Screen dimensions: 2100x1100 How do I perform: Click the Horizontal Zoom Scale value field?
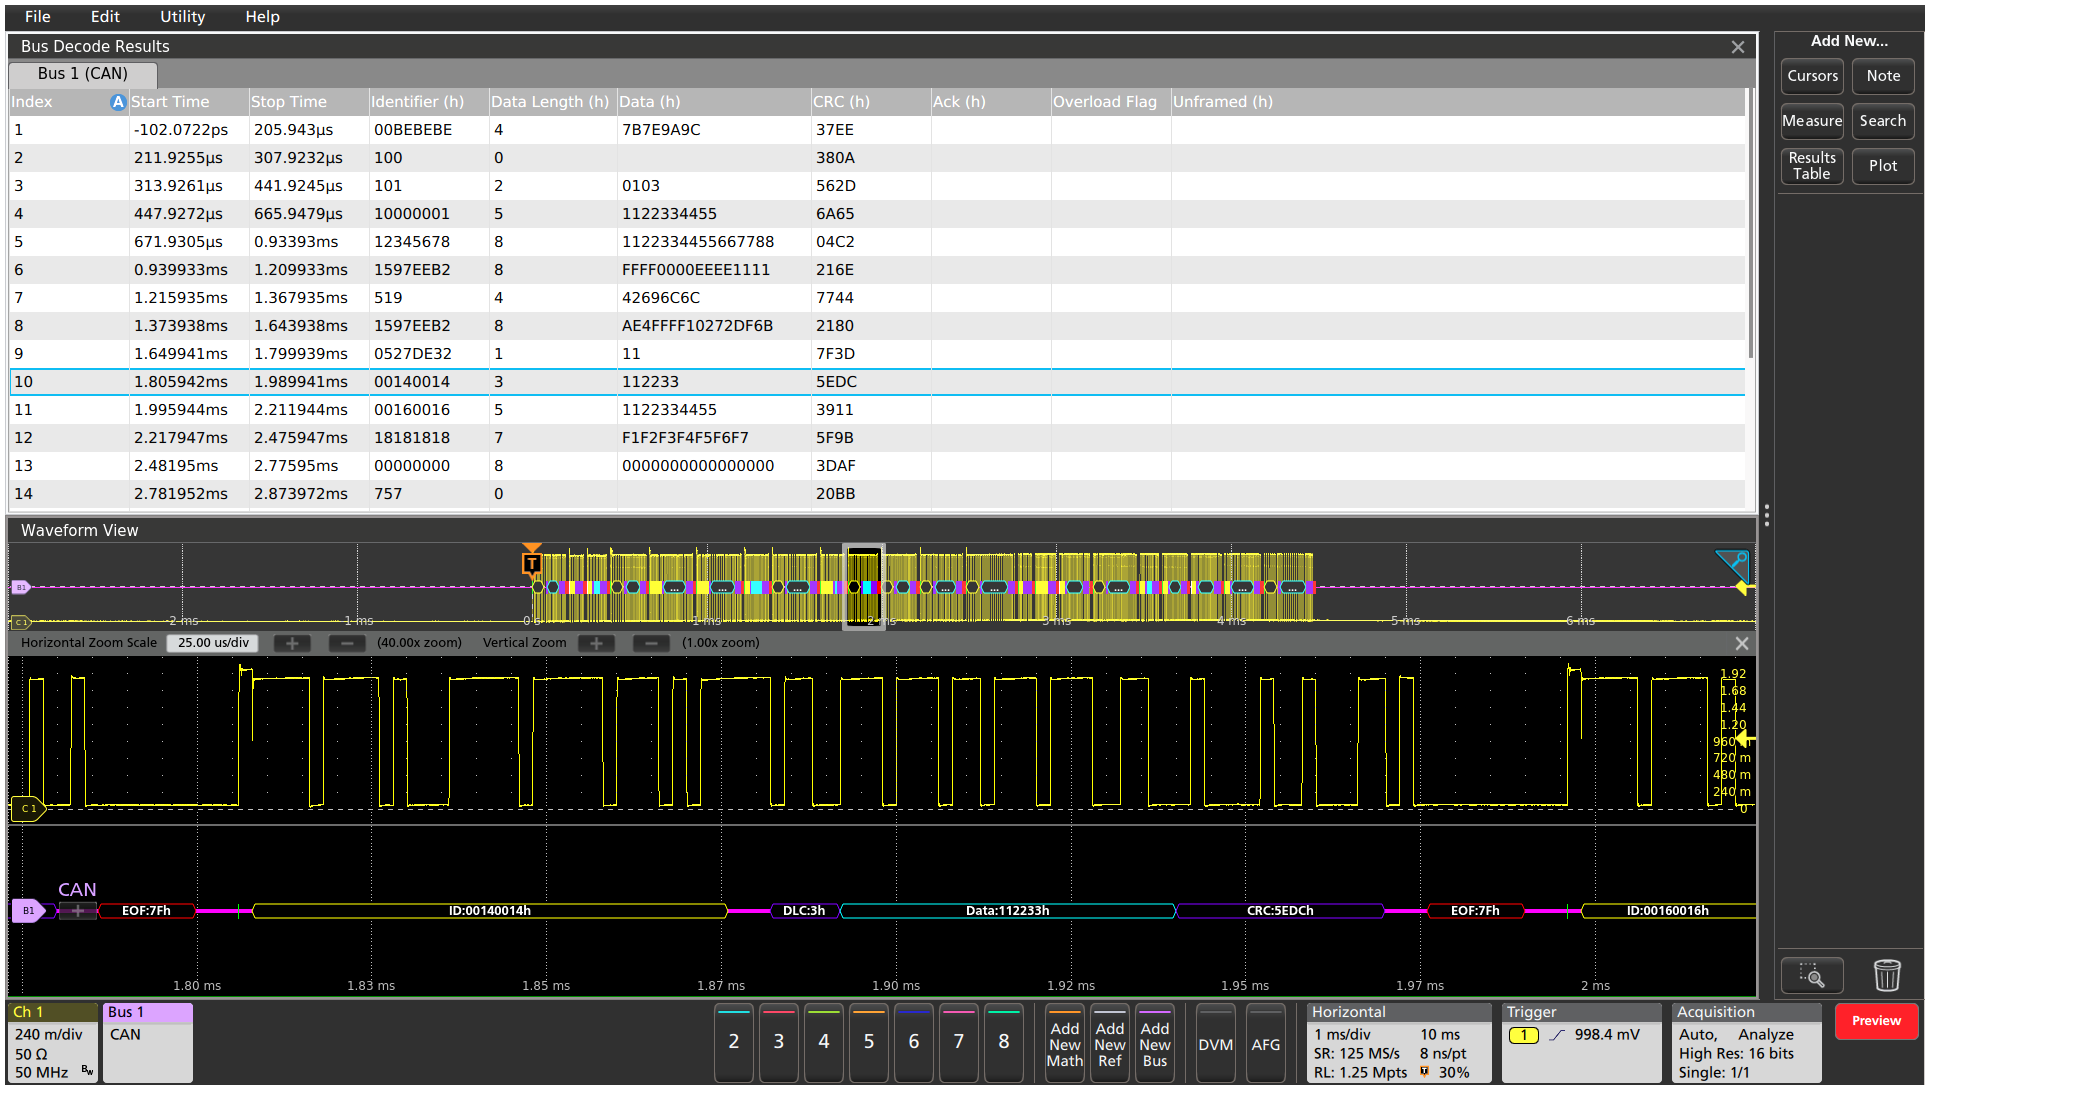pos(213,643)
